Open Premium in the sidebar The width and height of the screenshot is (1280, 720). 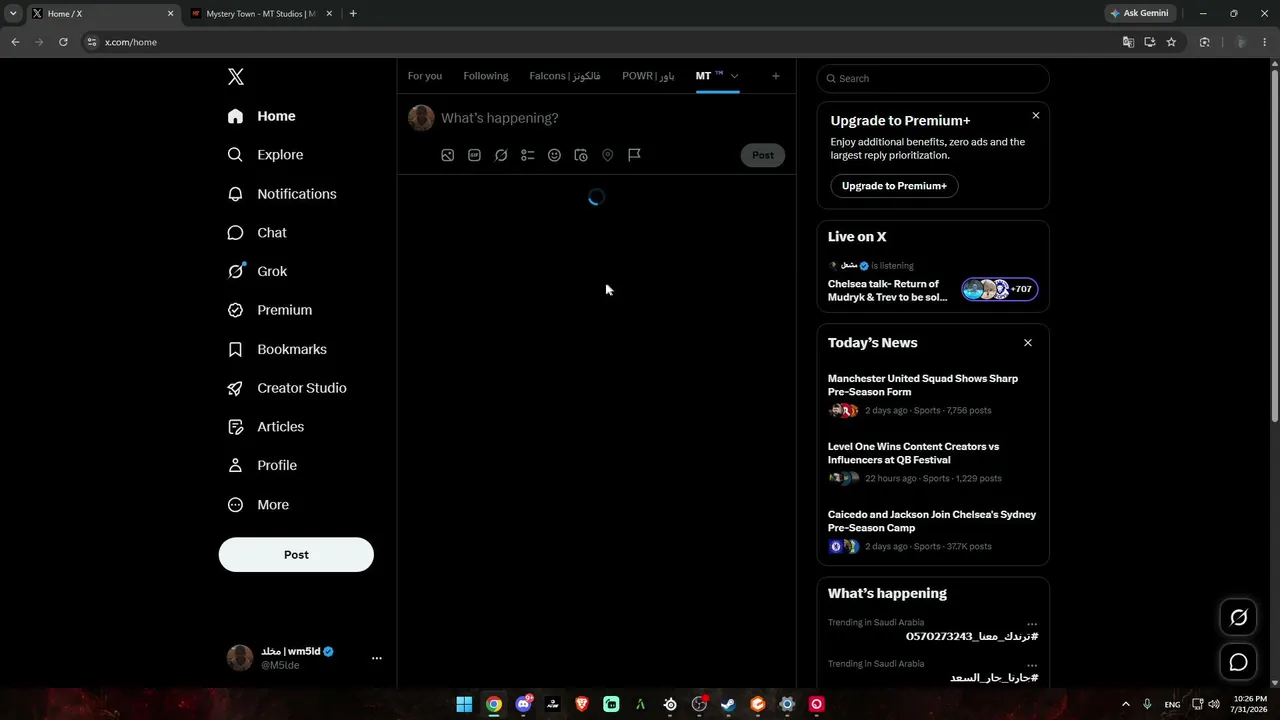point(270,310)
